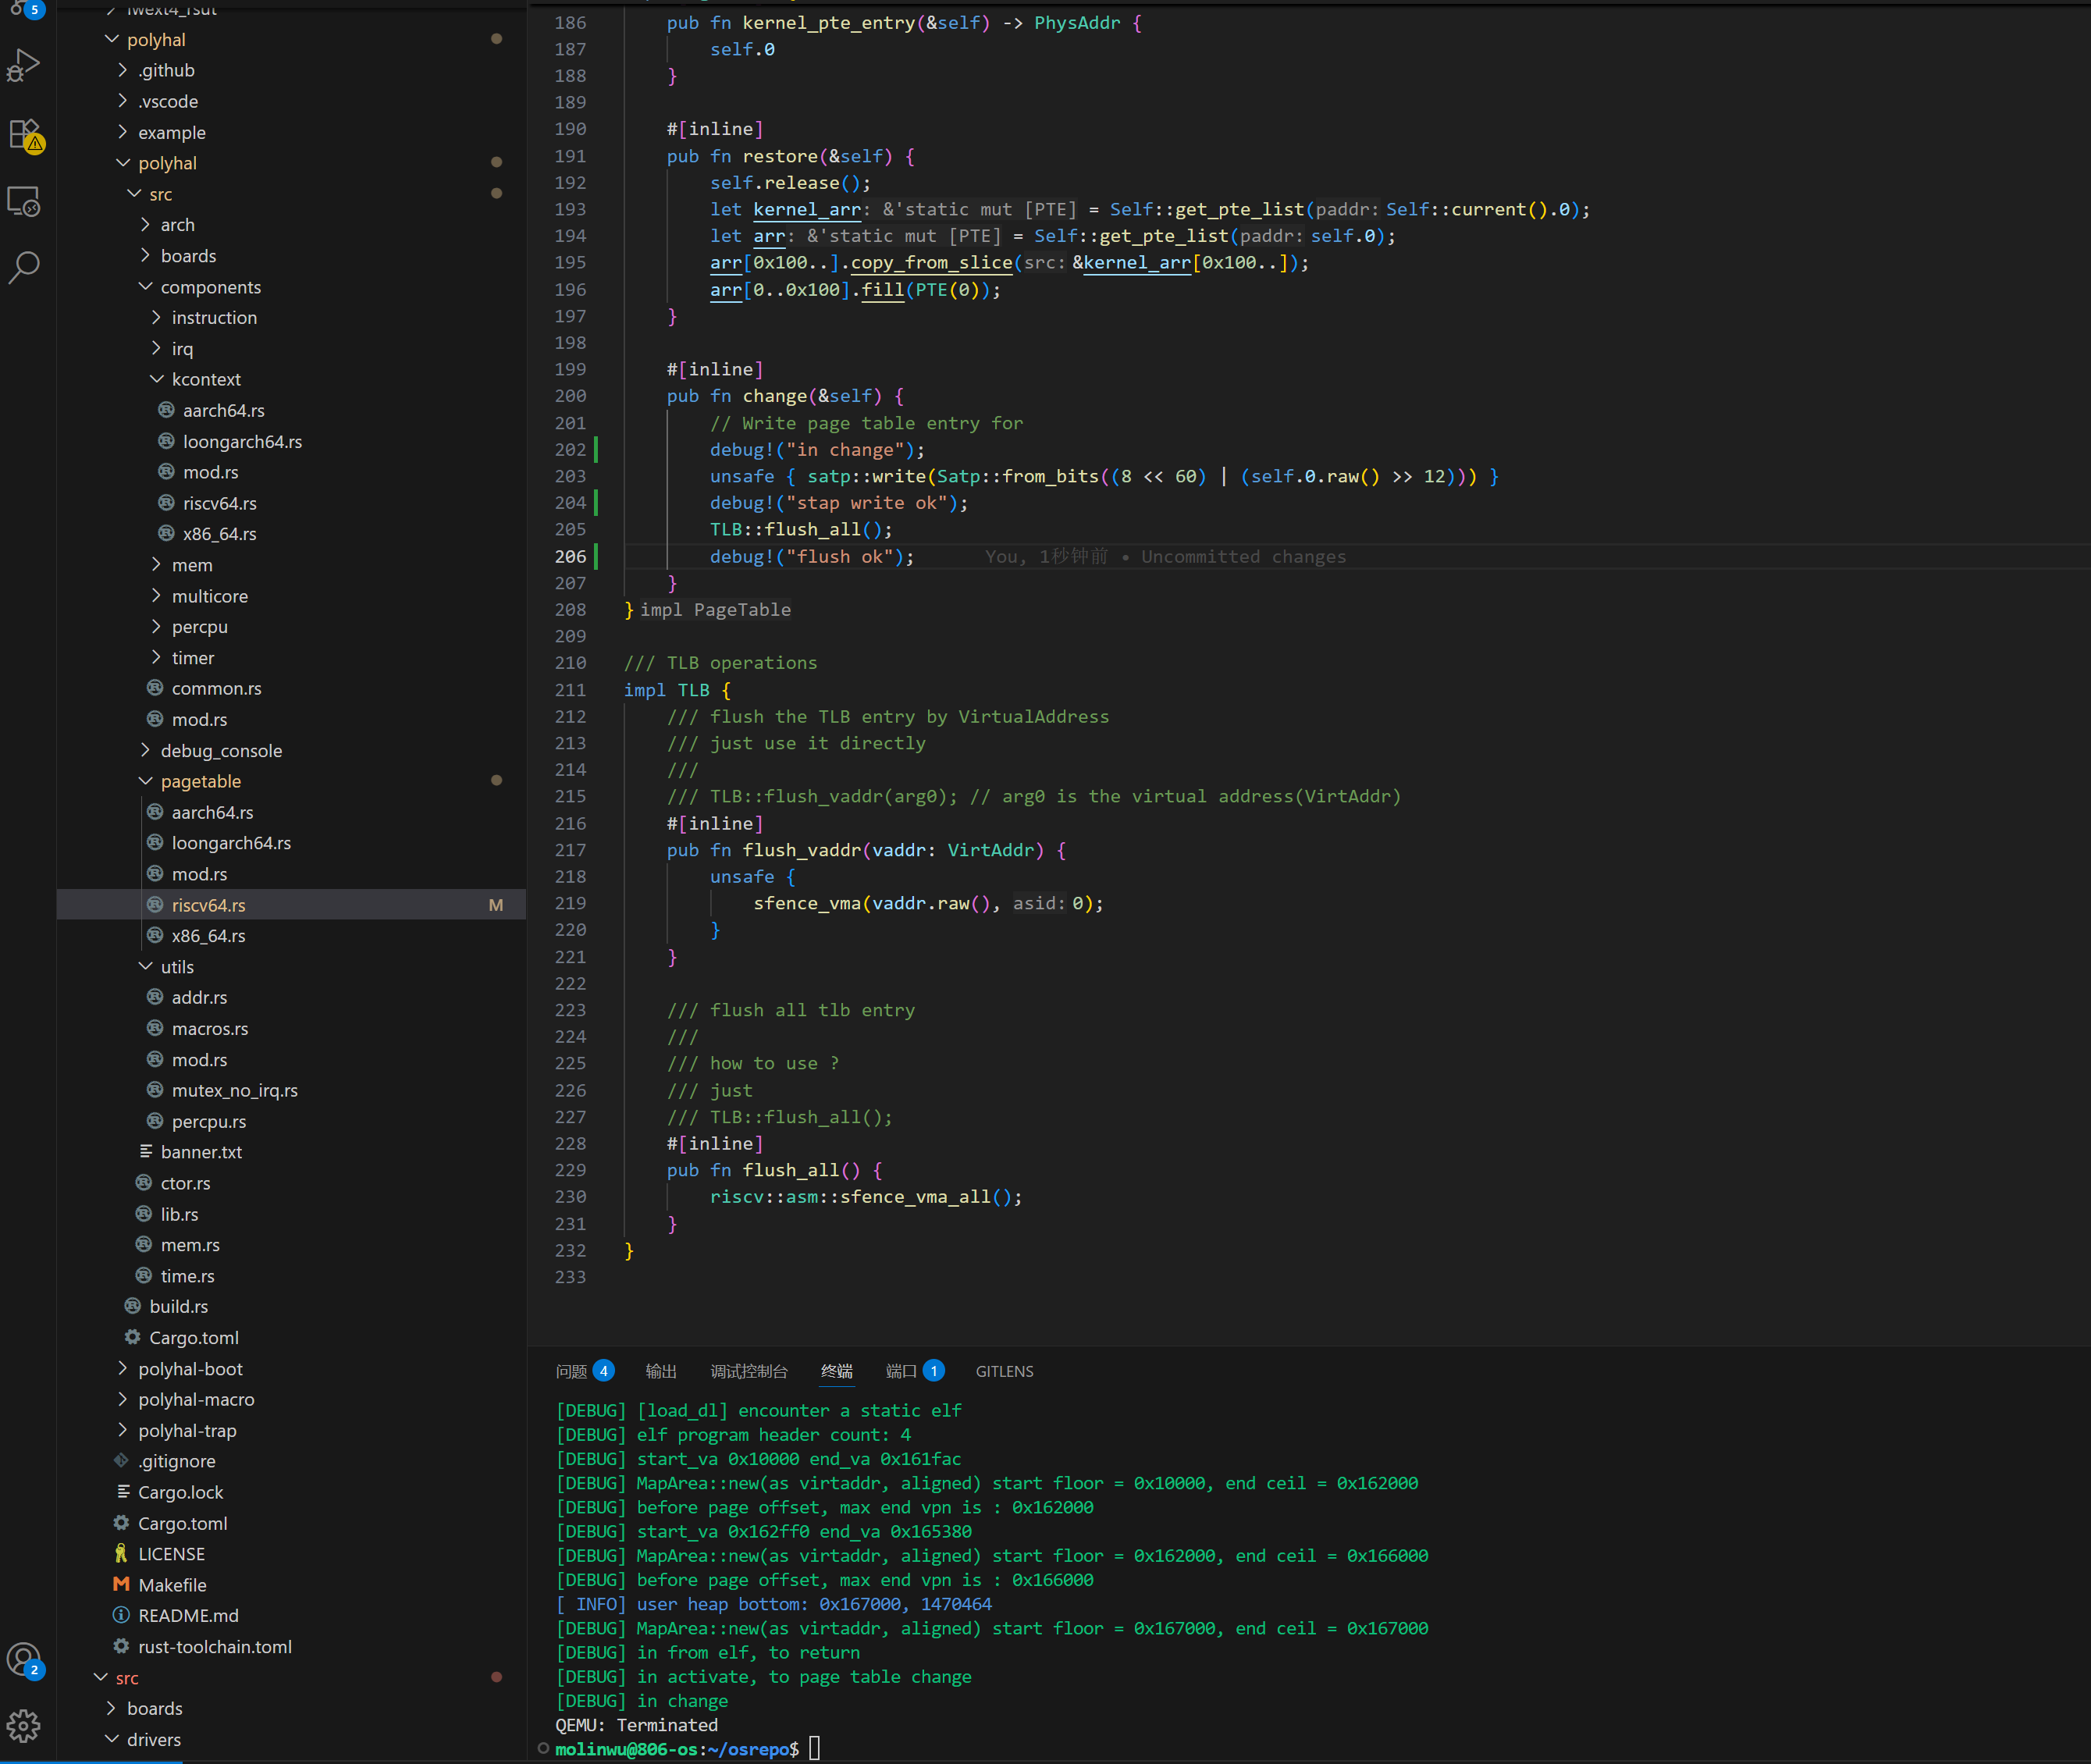Viewport: 2091px width, 1764px height.
Task: Open README.md file in explorer
Action: [188, 1616]
